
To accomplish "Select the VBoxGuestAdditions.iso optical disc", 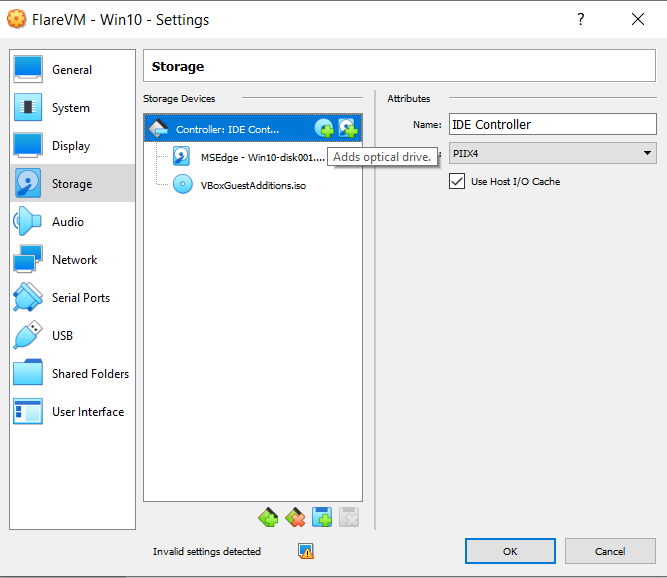I will coord(252,185).
